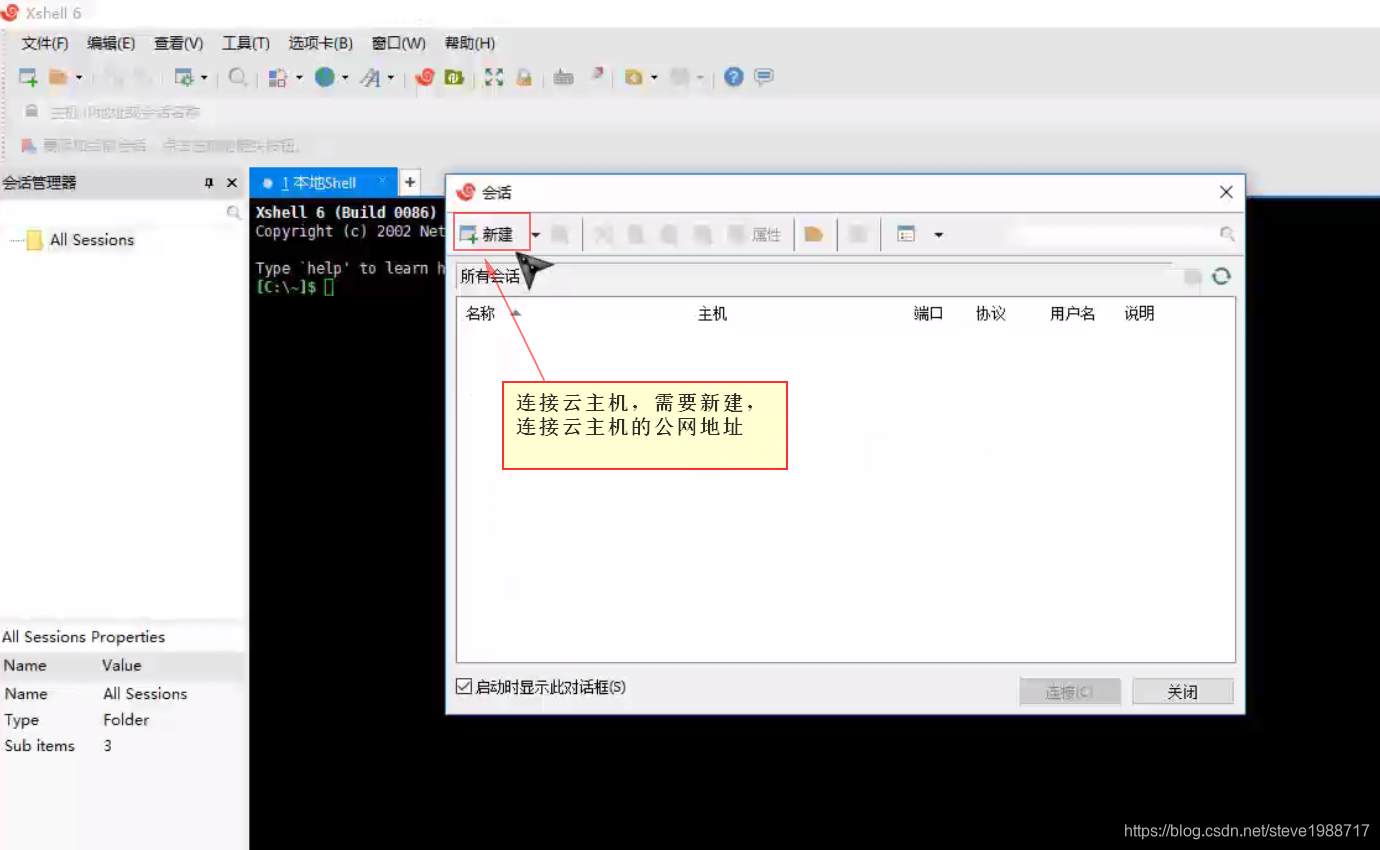Click 新建 button in sessions dialog
Screen dimensions: 1380x850
pyautogui.click(x=487, y=235)
